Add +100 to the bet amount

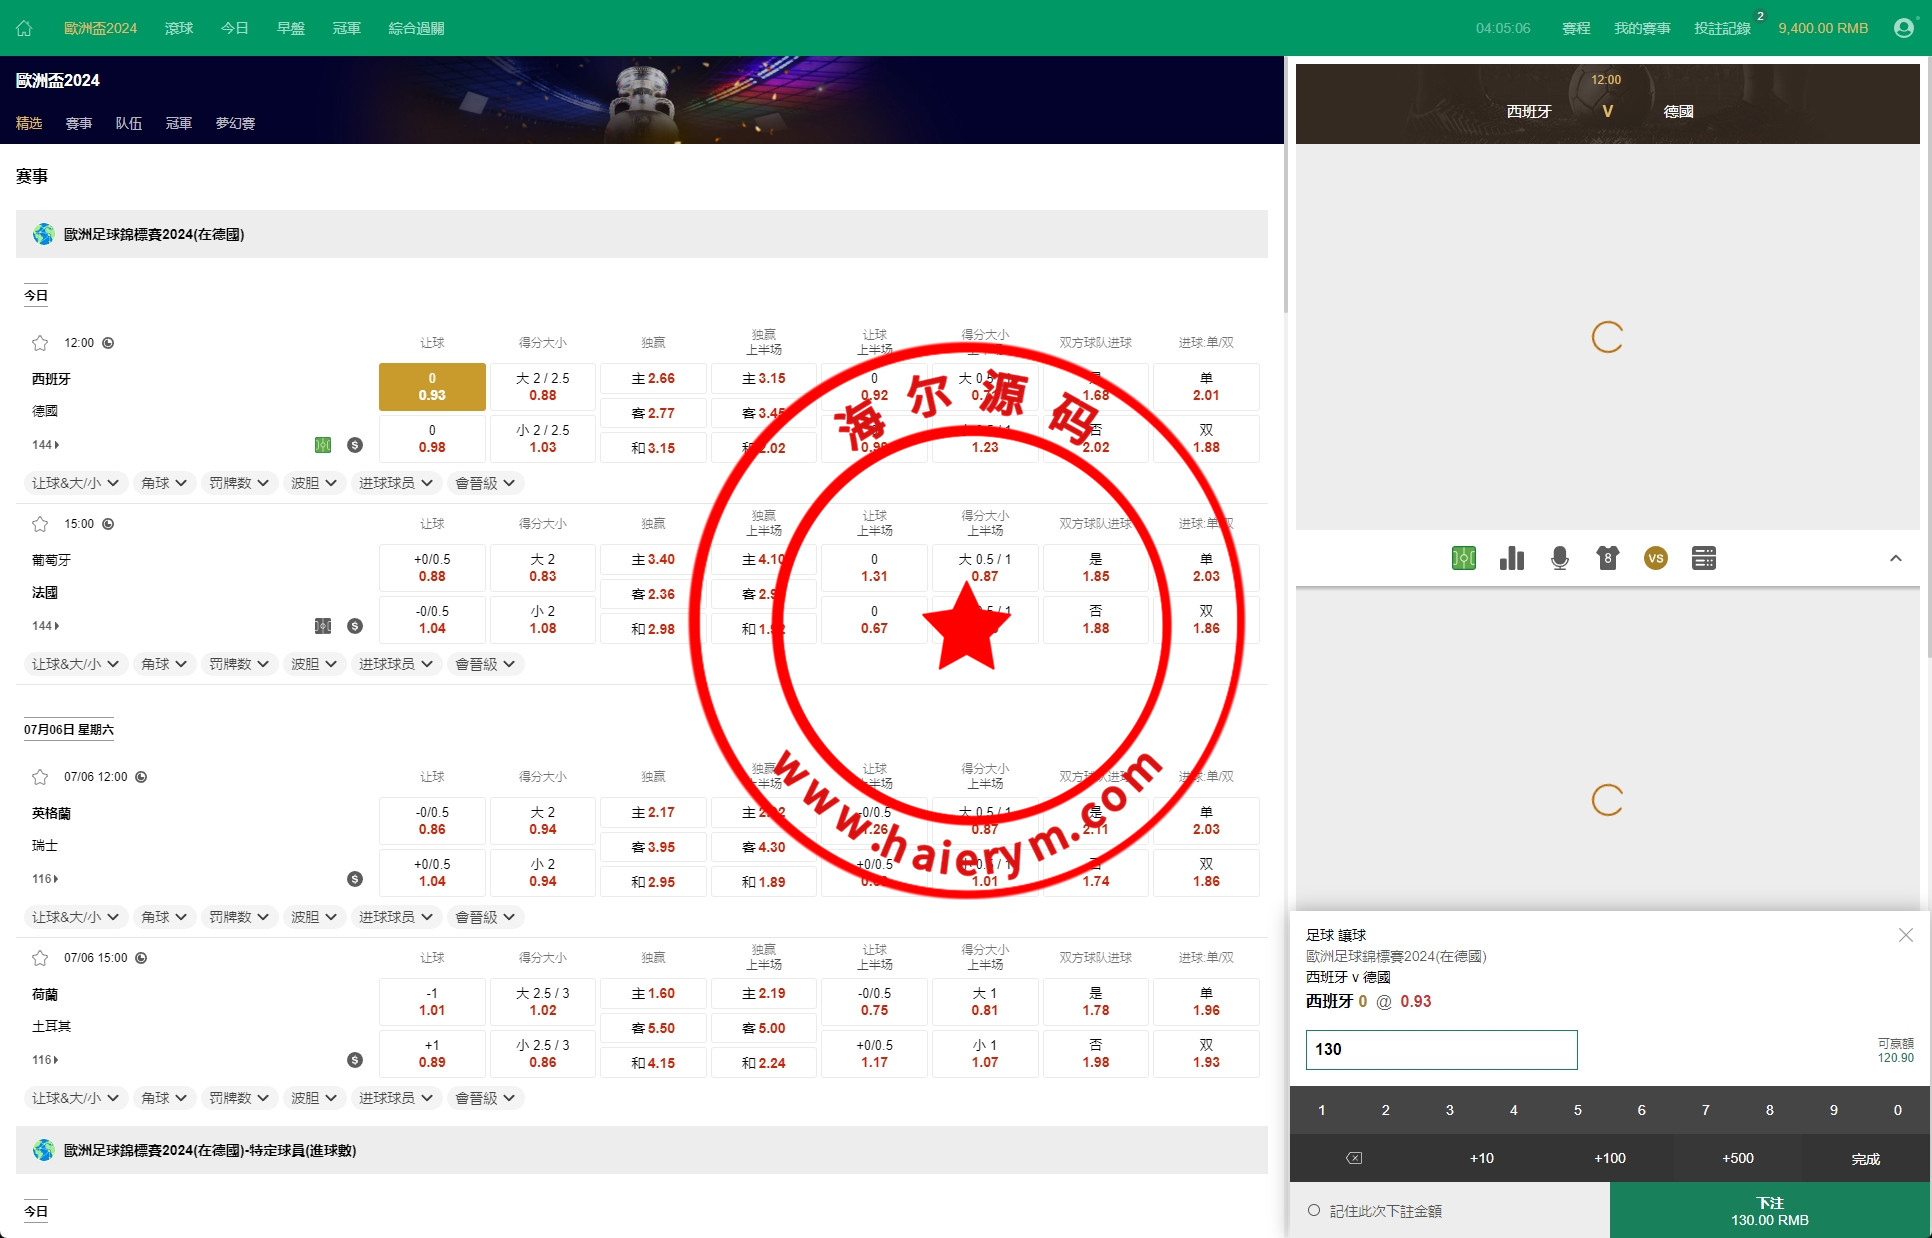click(1609, 1158)
